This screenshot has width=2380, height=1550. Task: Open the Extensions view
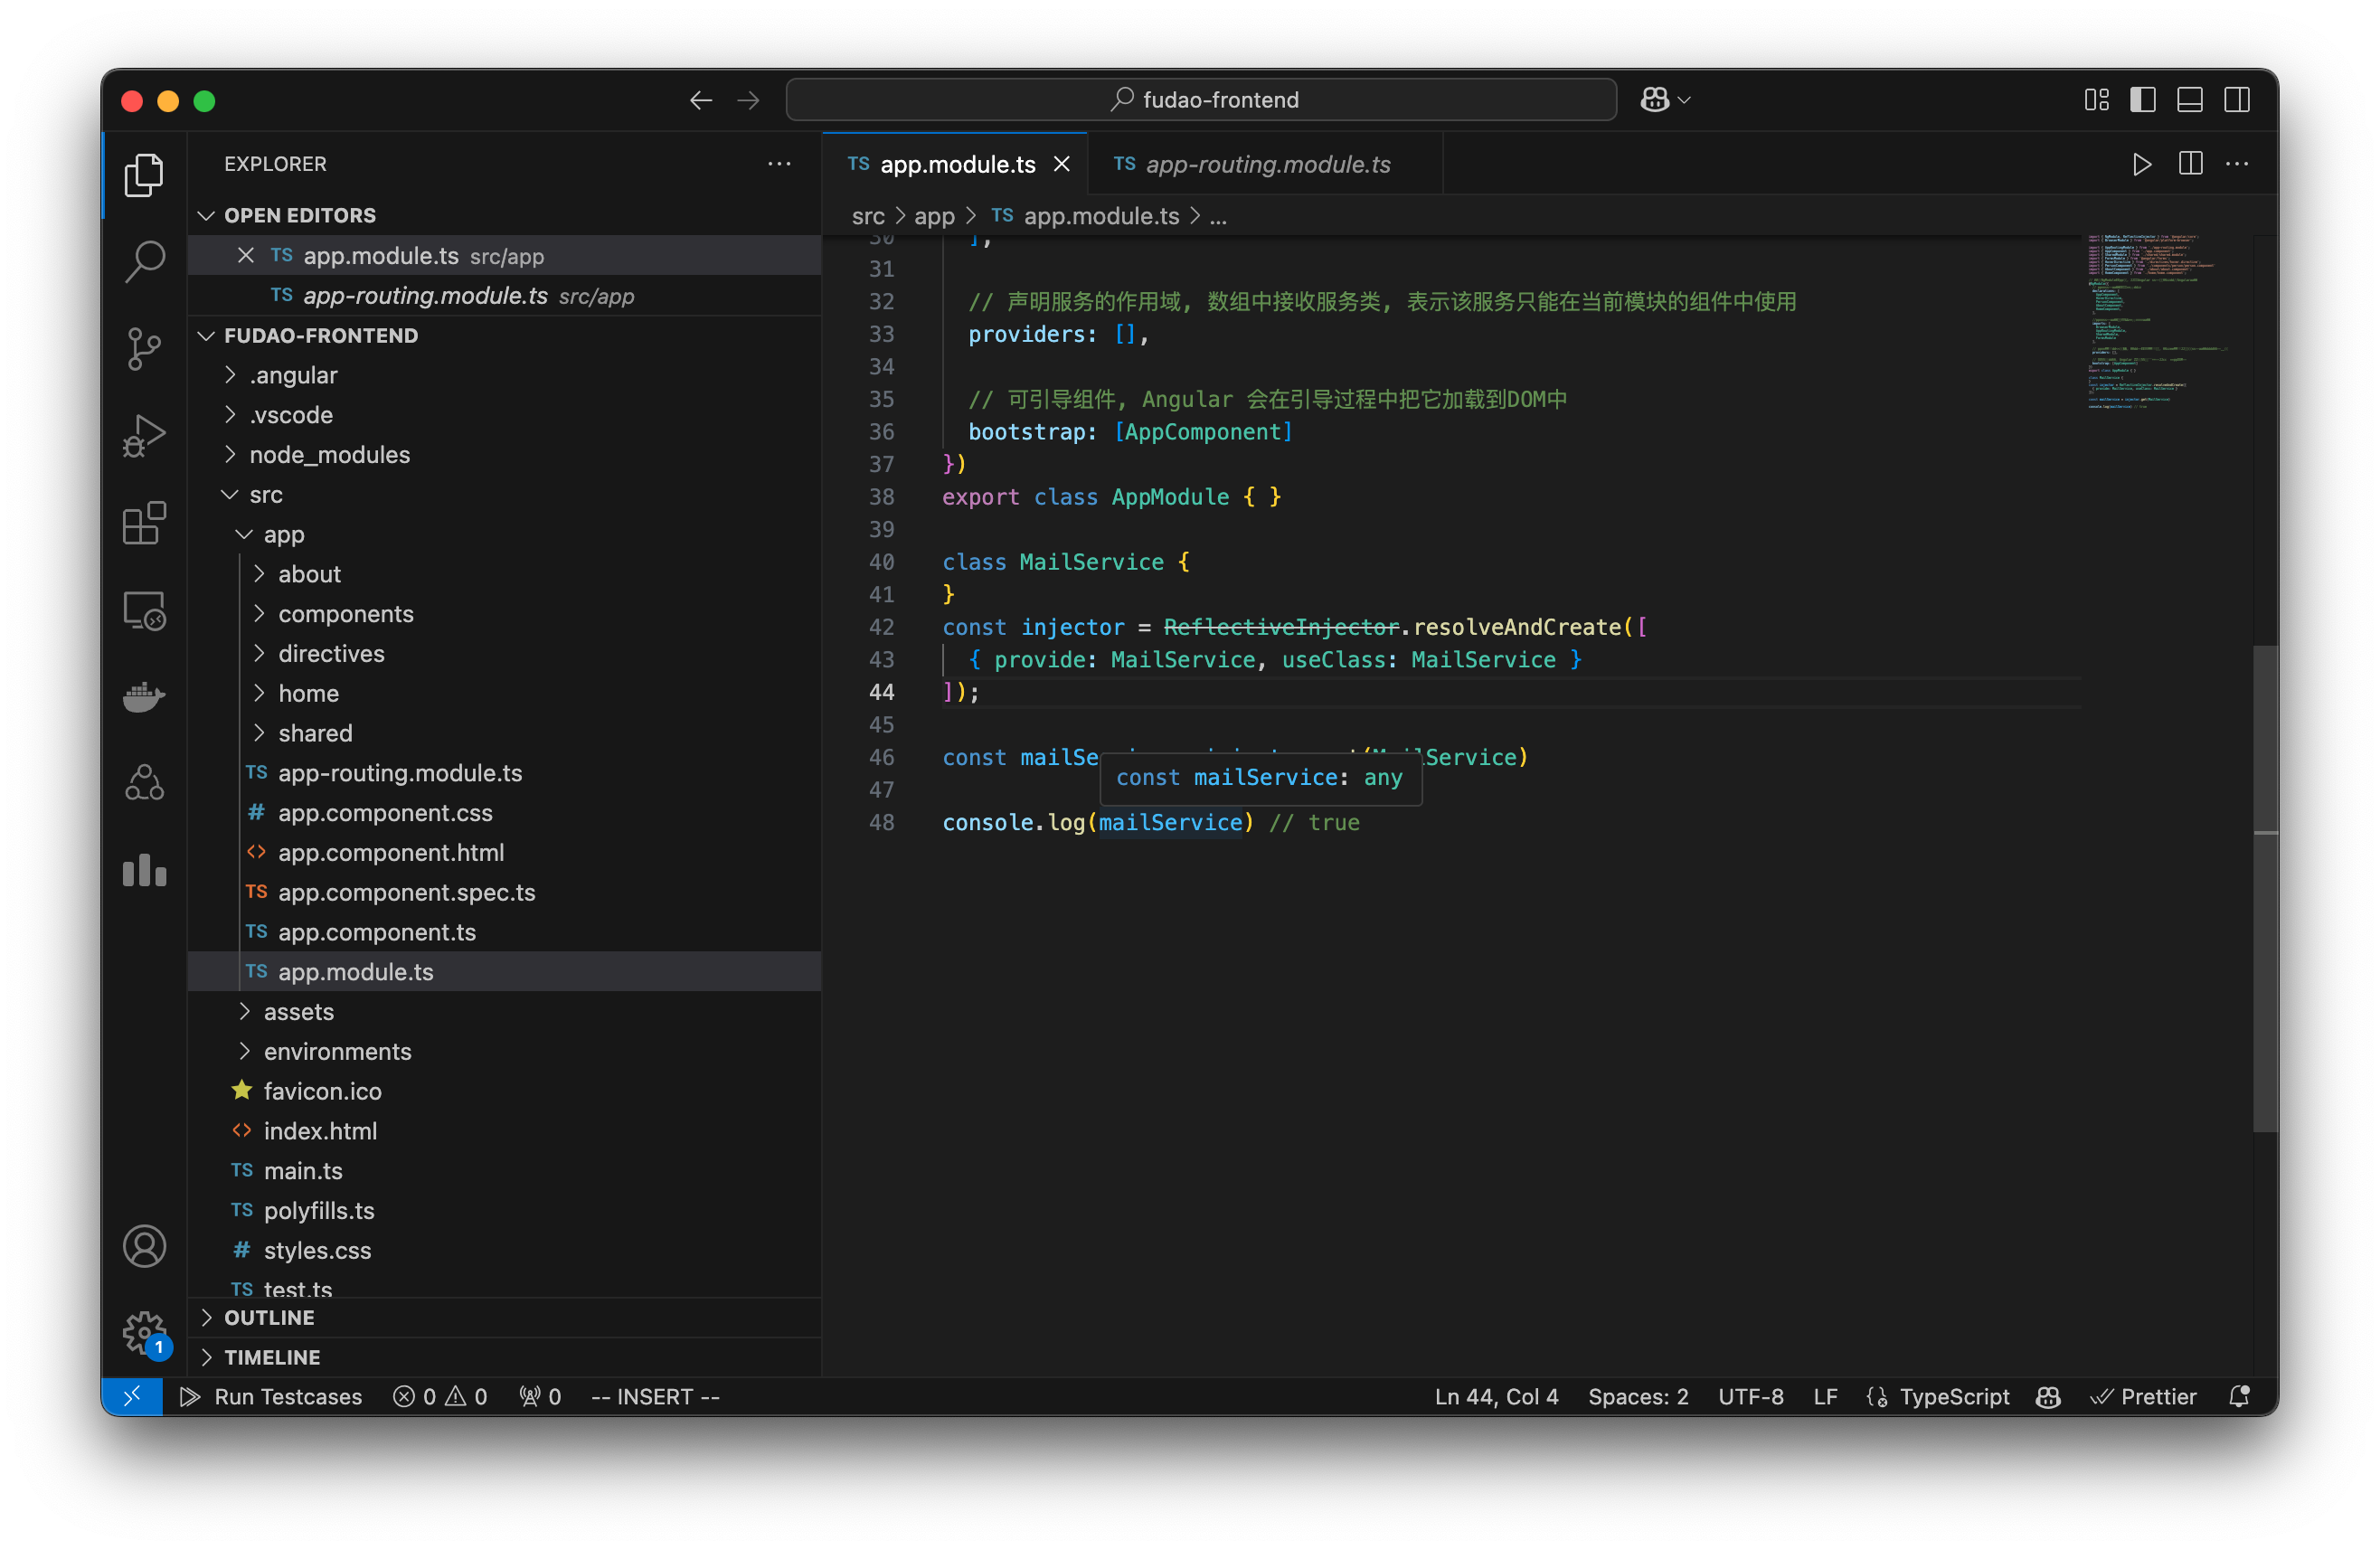(x=144, y=523)
